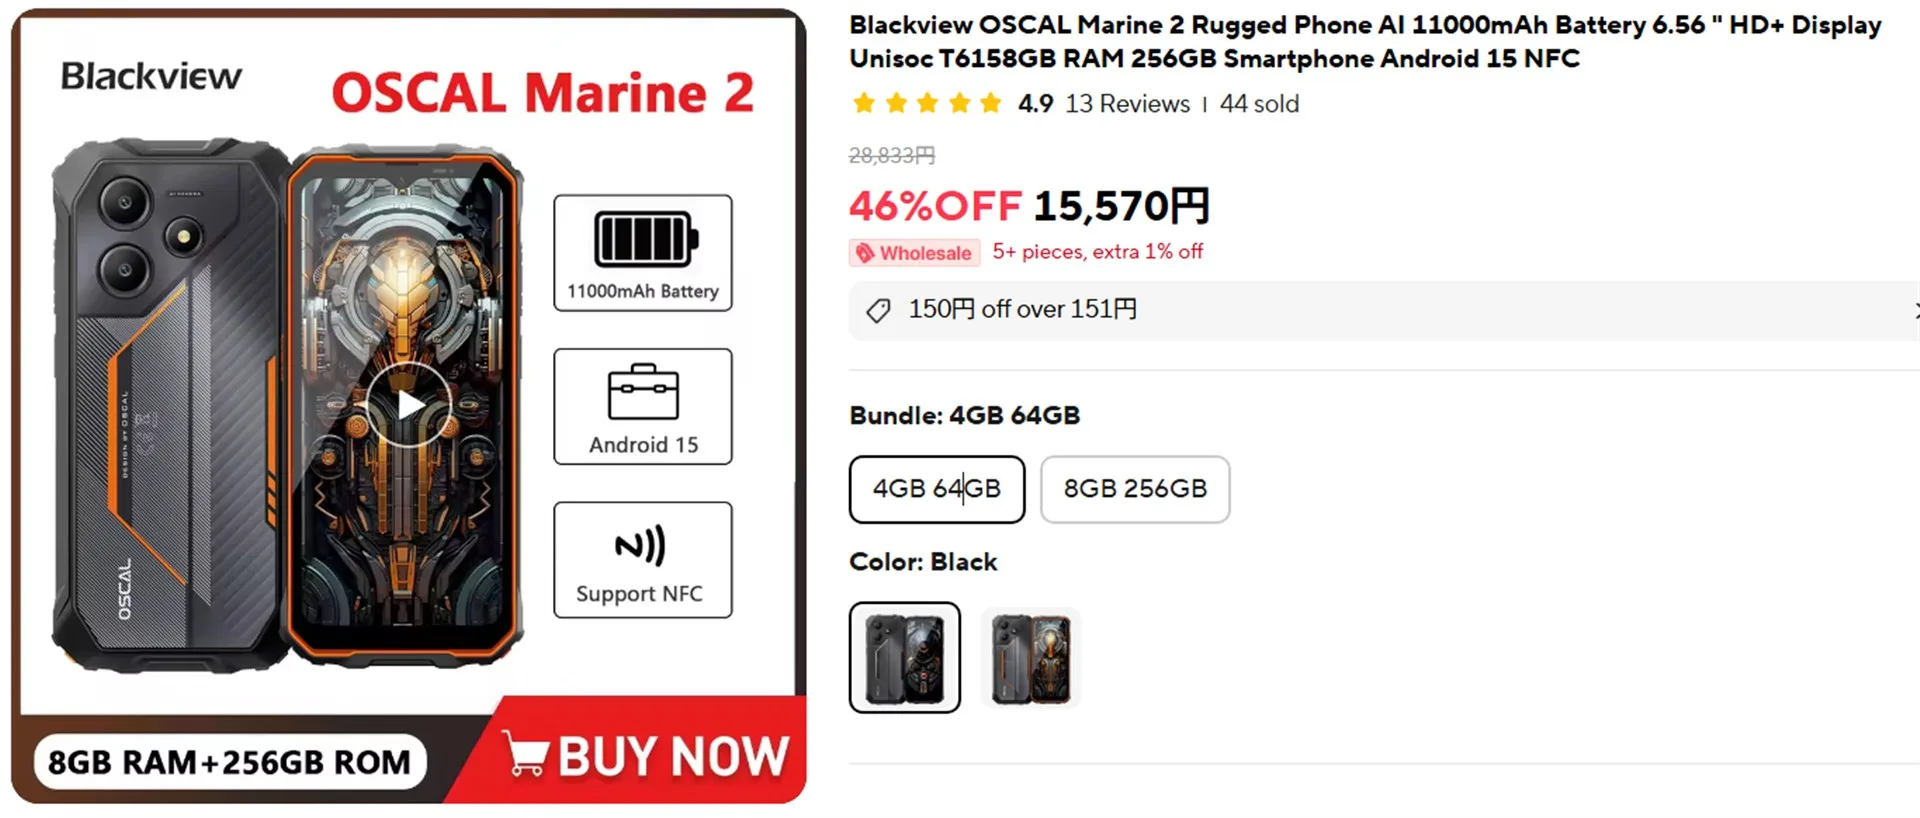Viewport: 1920px width, 818px height.
Task: Click the five-star rating icons
Action: [x=926, y=104]
